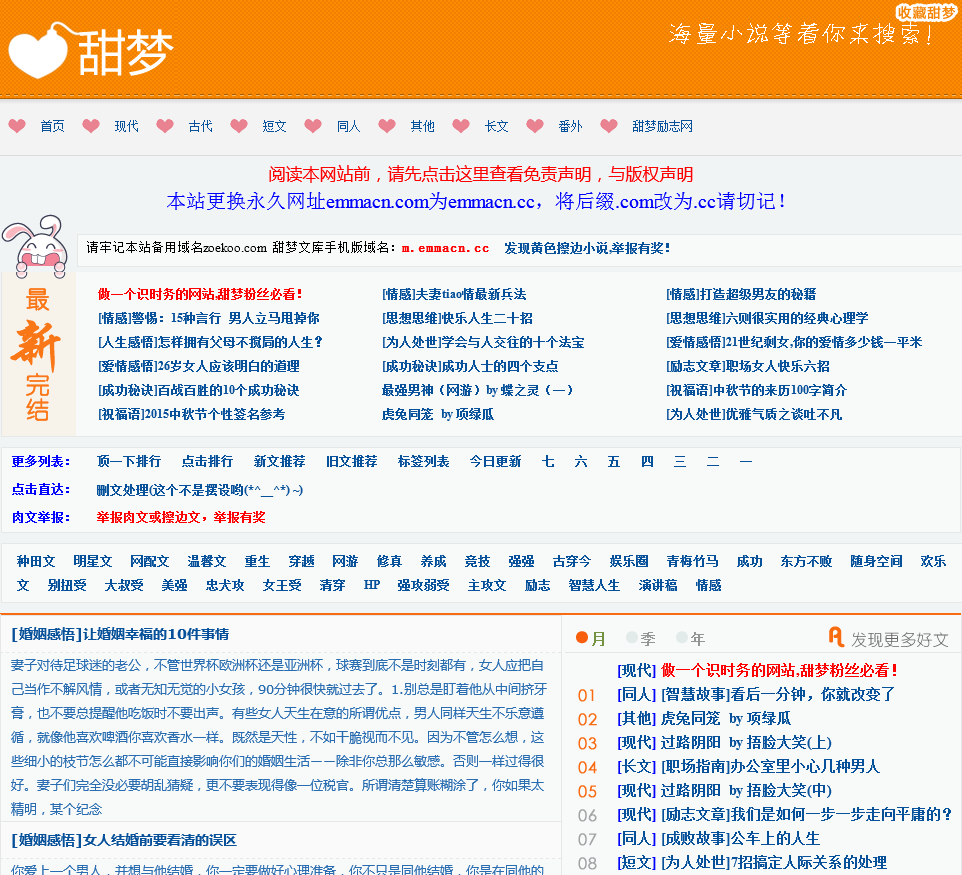Open the 同人 category

click(348, 126)
